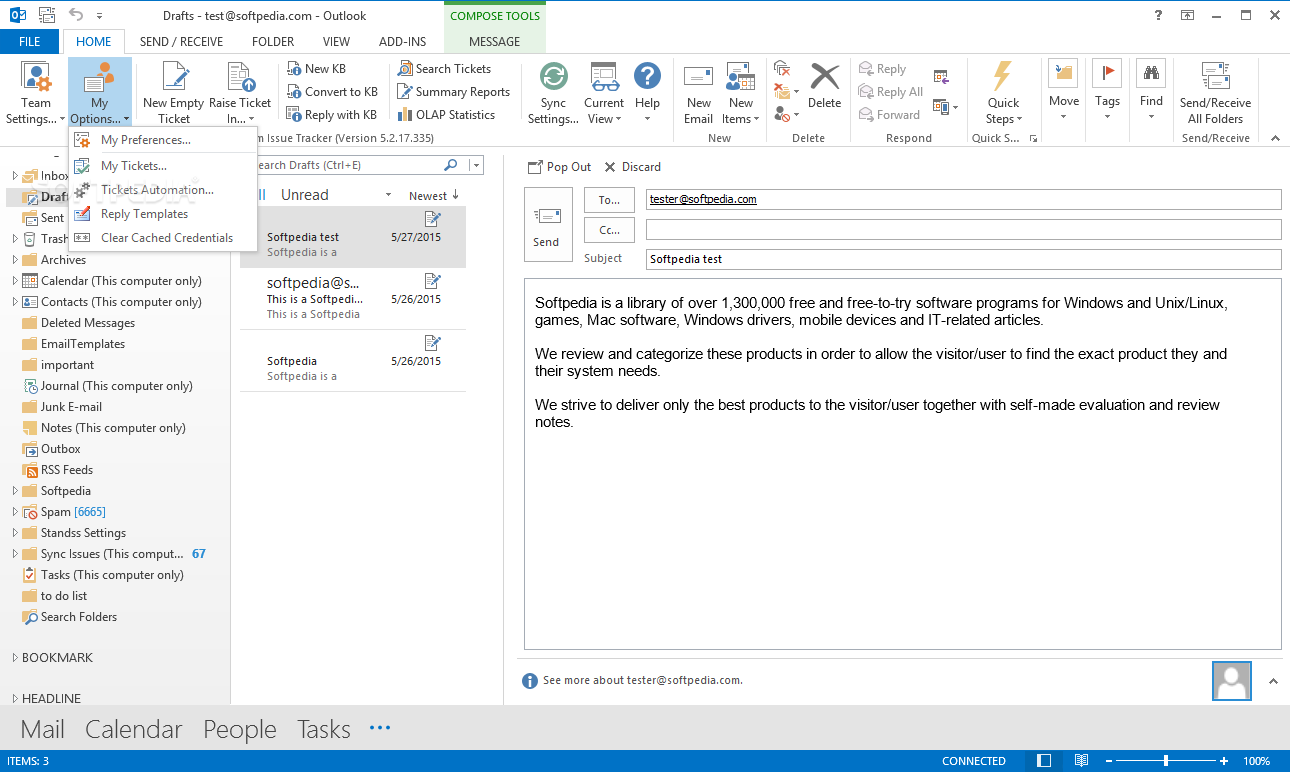The height and width of the screenshot is (772, 1290).
Task: Click the contact photo placeholder
Action: click(1232, 680)
